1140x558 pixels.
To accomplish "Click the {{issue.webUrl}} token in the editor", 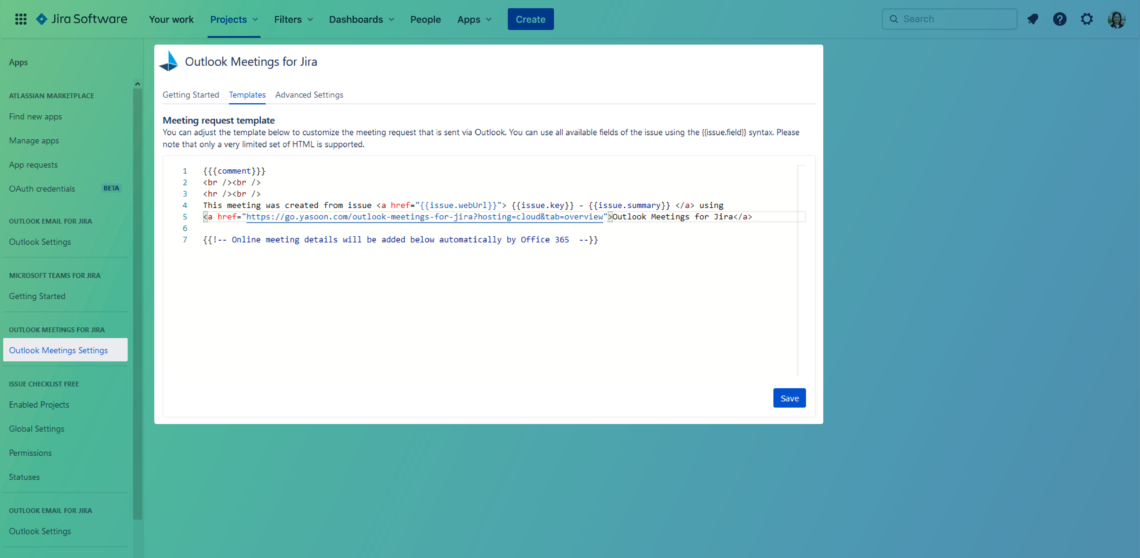I will click(458, 205).
